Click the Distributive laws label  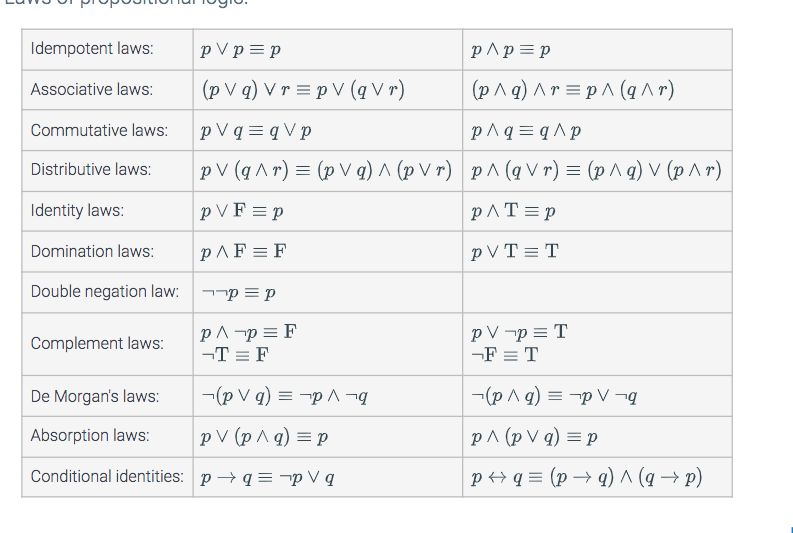(91, 169)
